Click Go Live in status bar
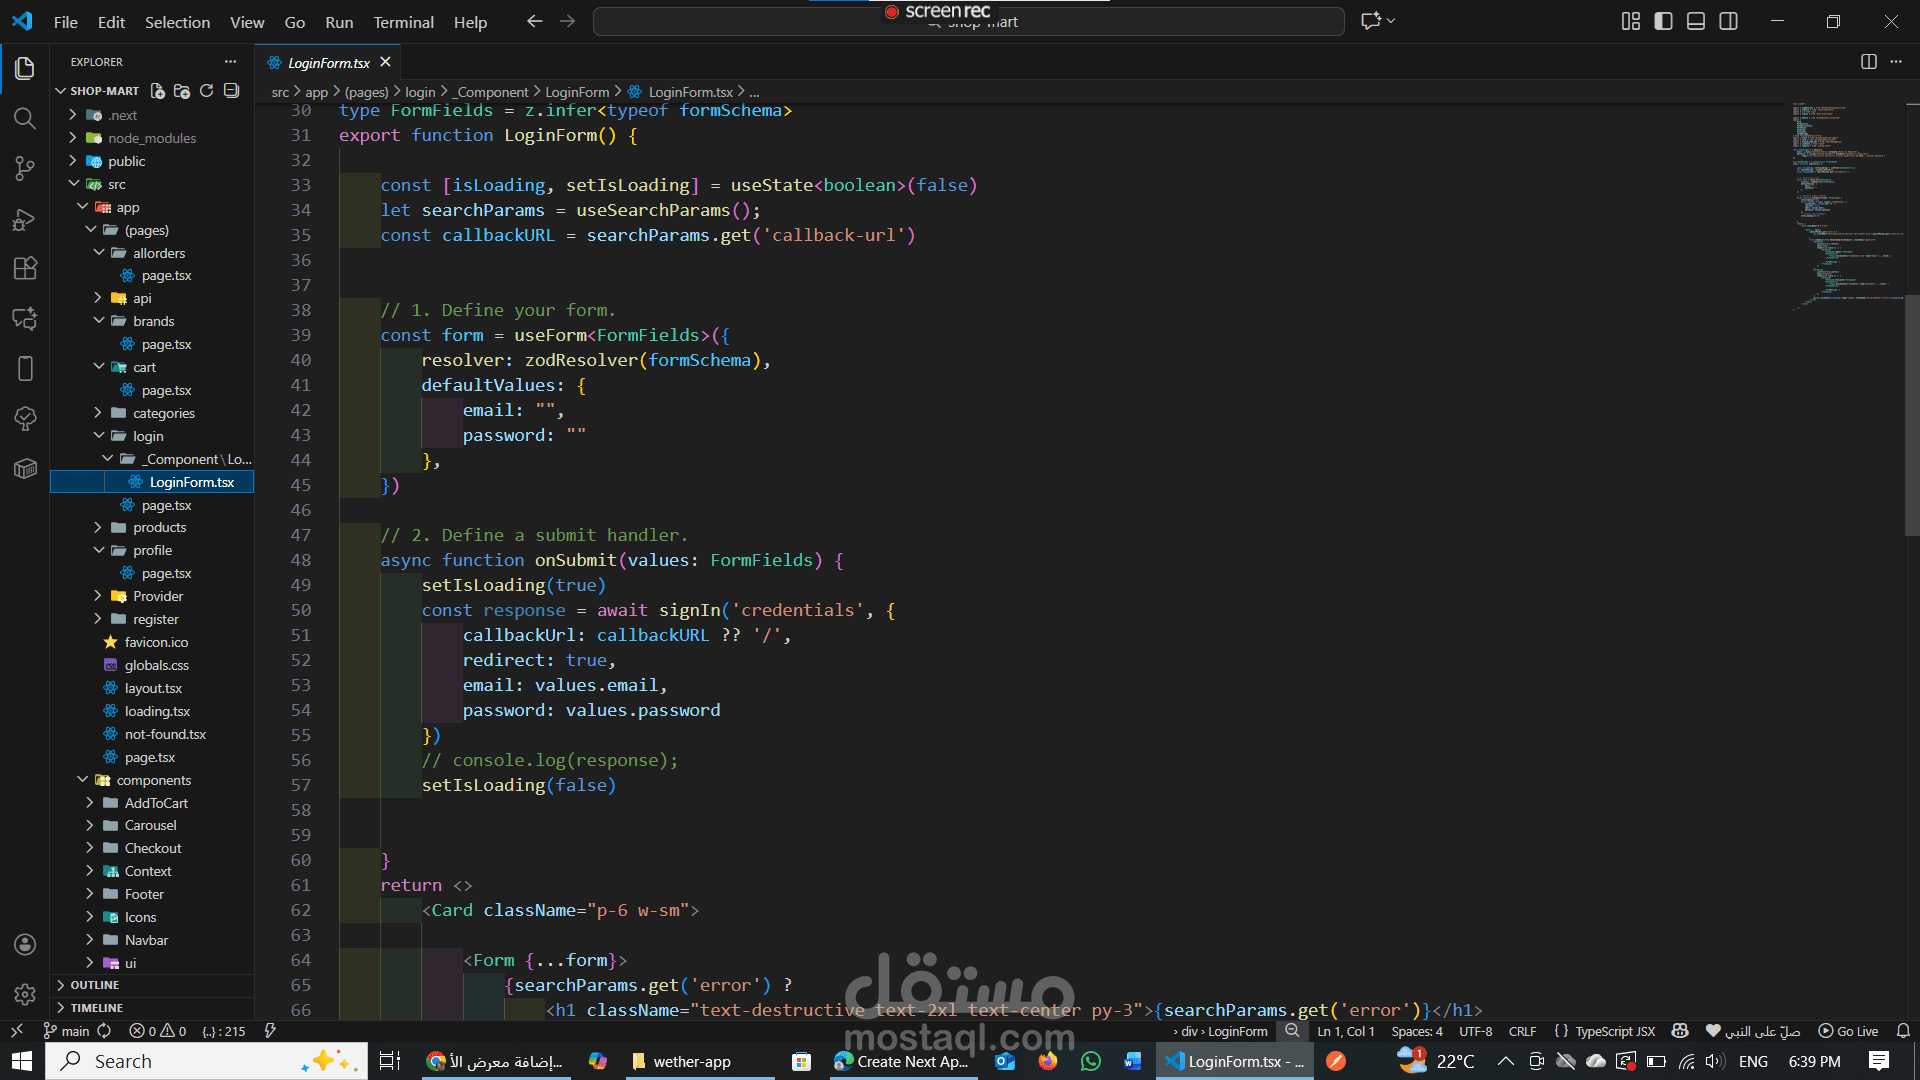Screen dimensions: 1920x1080 click(1848, 1031)
